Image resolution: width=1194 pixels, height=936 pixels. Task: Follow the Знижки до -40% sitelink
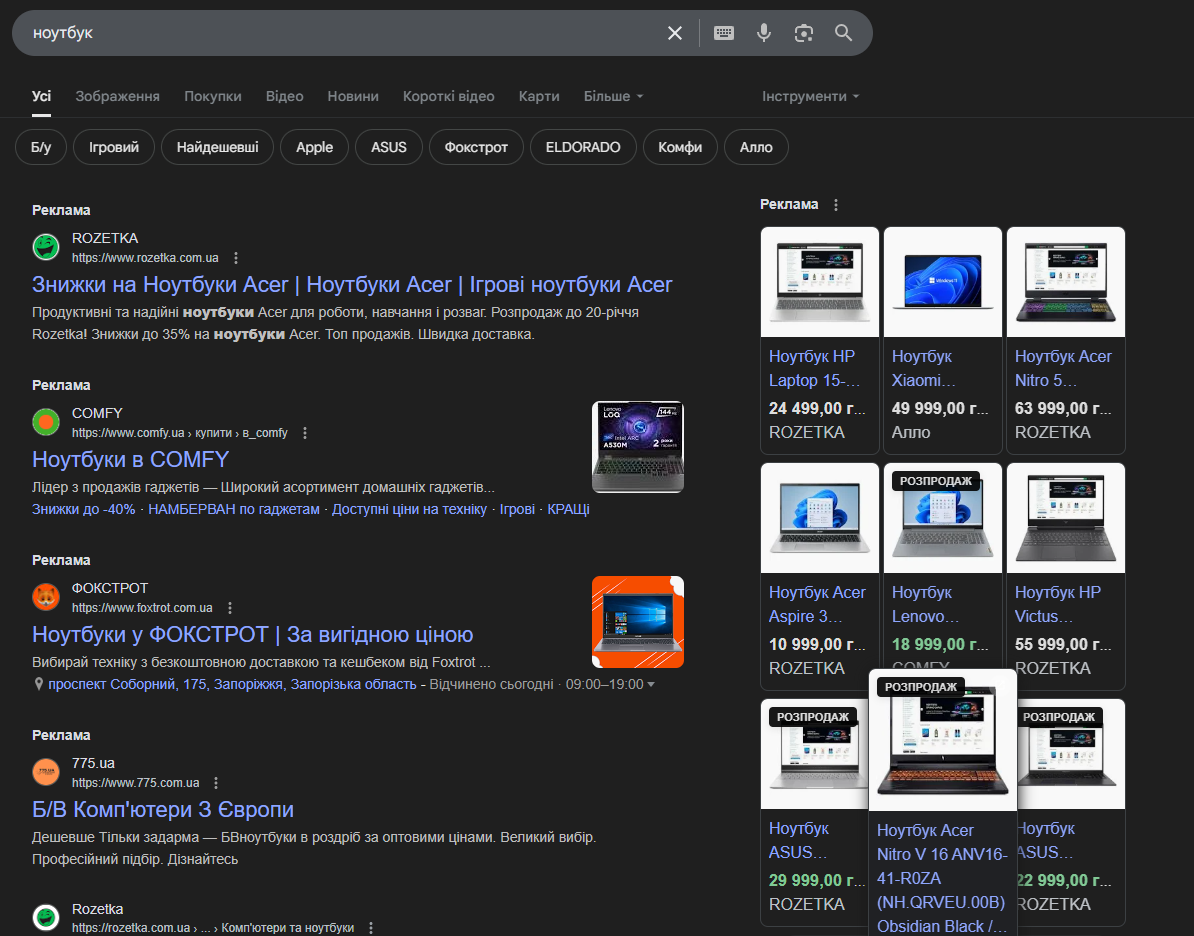[84, 510]
